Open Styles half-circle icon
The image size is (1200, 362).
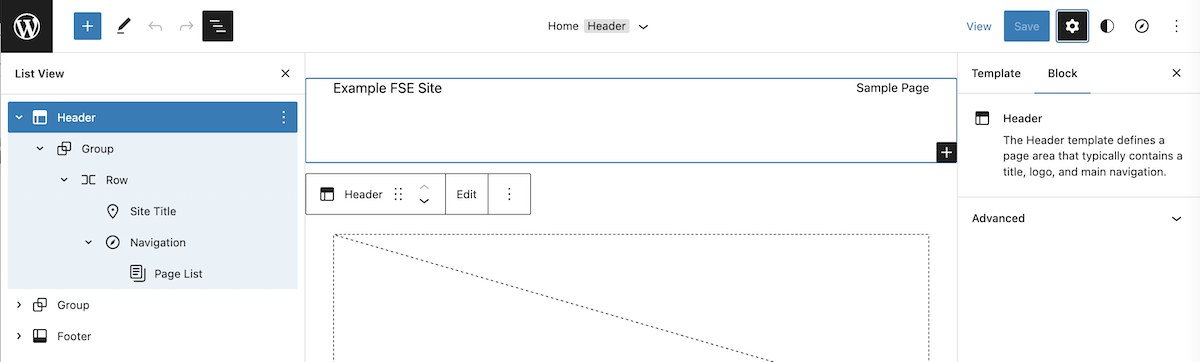click(x=1107, y=26)
